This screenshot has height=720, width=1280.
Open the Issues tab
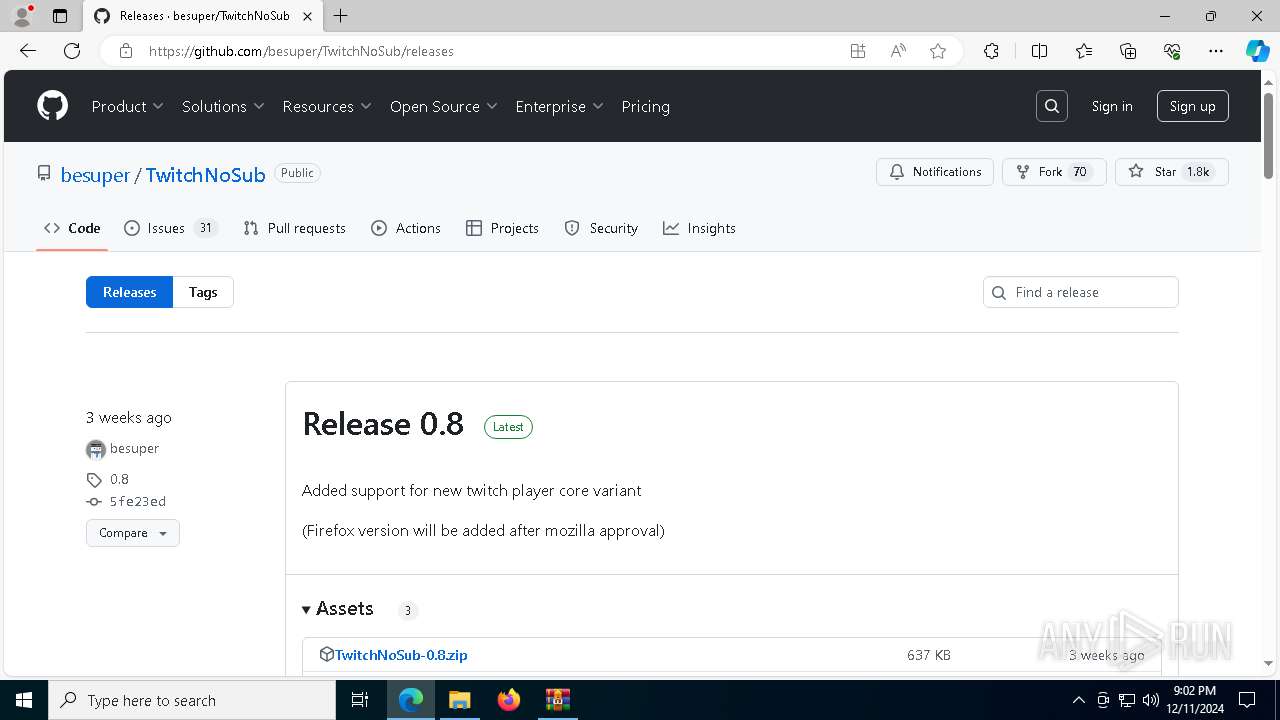(x=170, y=228)
